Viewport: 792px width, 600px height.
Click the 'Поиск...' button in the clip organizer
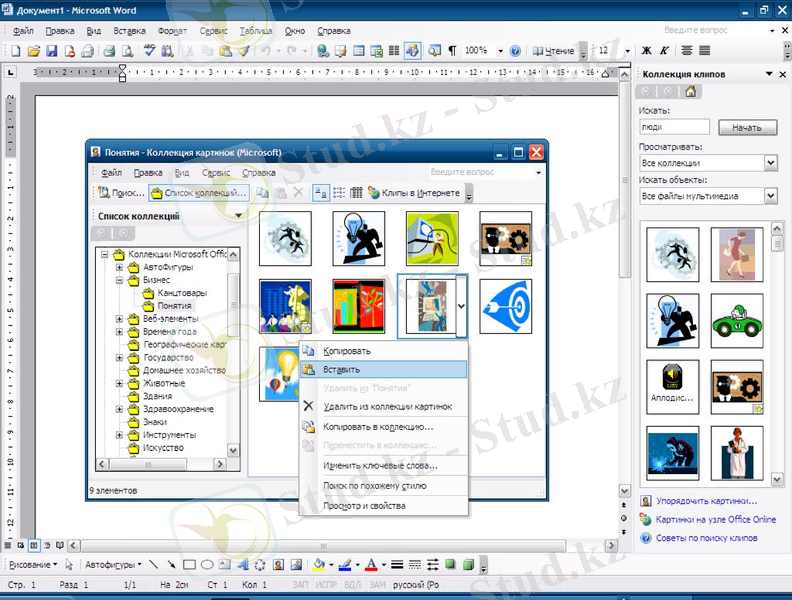[x=121, y=193]
